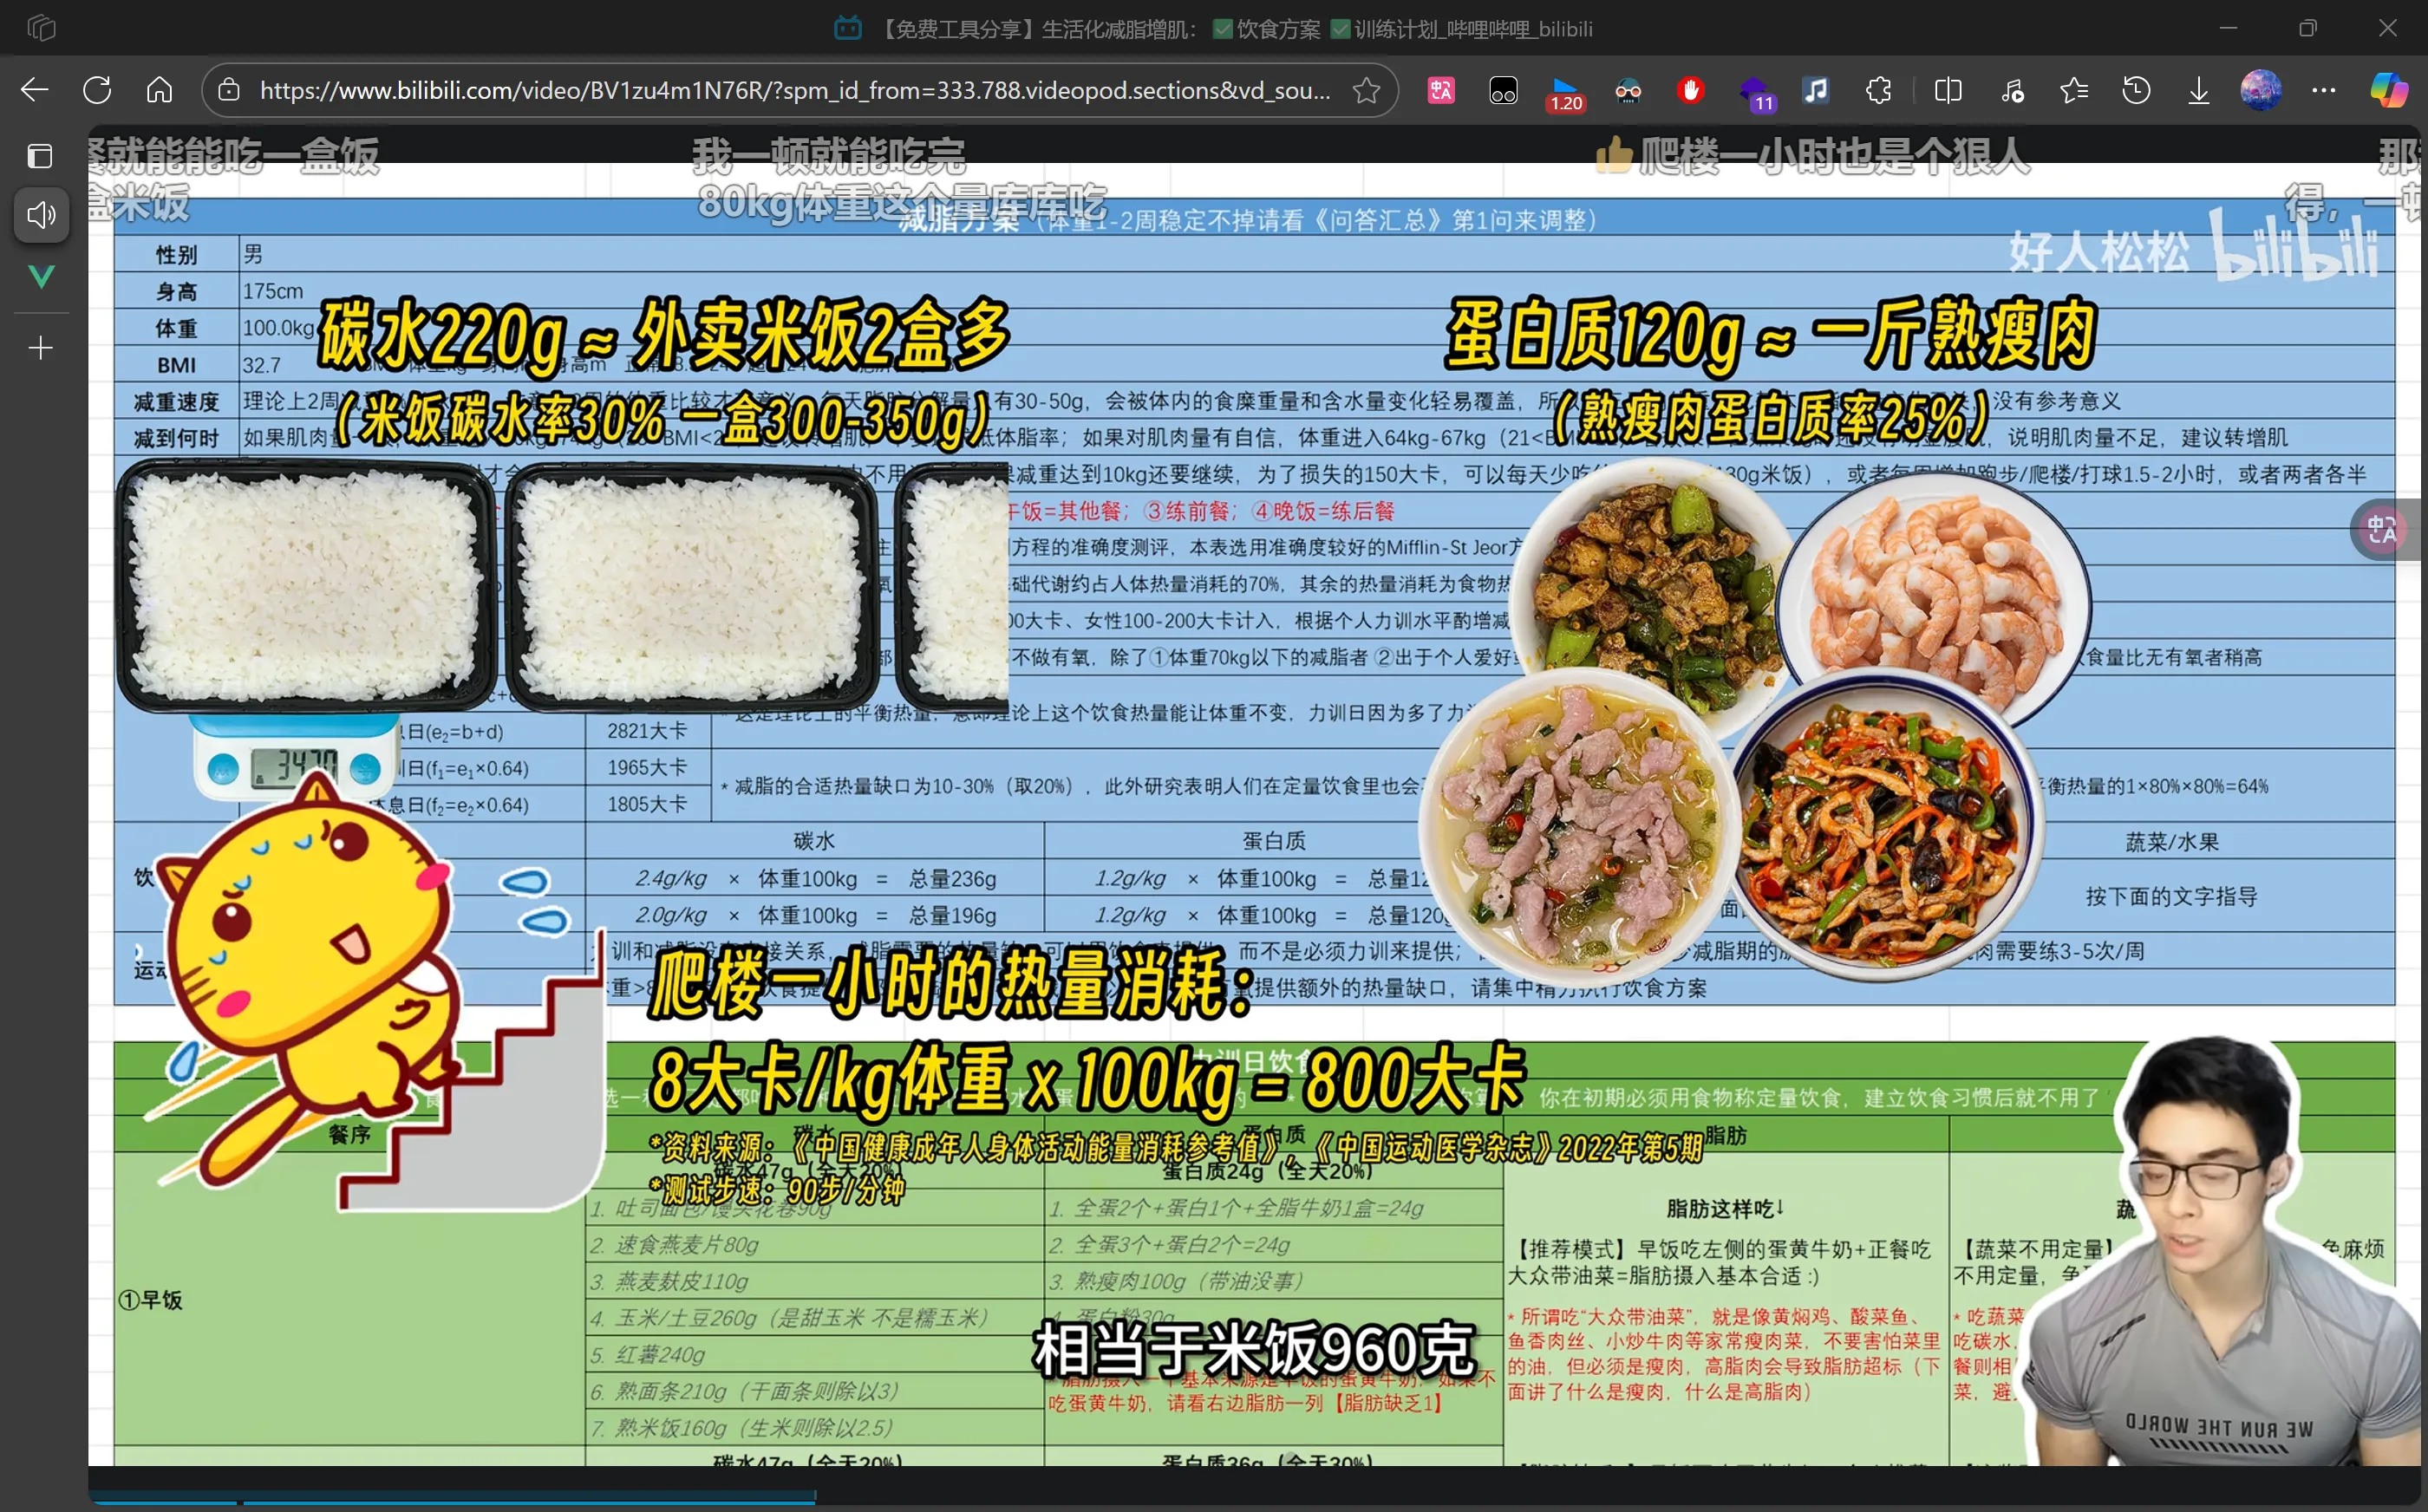Open a new tab with plus
The width and height of the screenshot is (2428, 1512).
tap(41, 348)
